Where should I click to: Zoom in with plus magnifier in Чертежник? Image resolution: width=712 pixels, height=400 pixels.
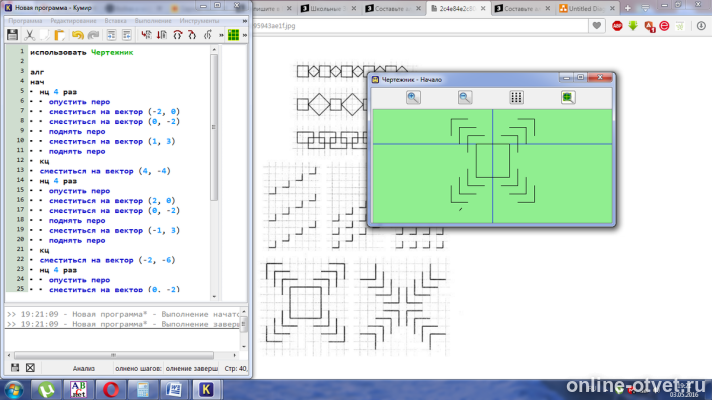point(413,97)
